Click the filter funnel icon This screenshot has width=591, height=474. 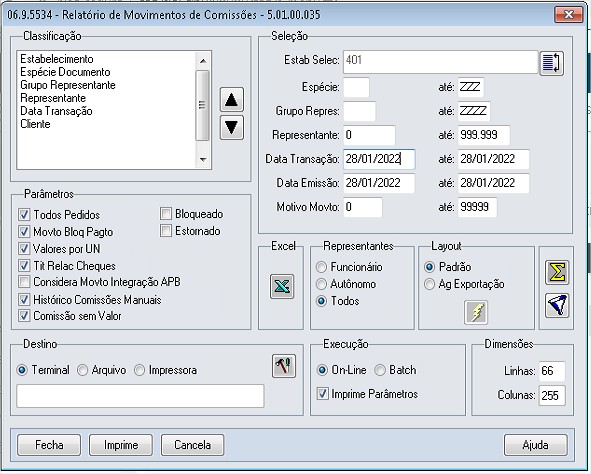[557, 305]
